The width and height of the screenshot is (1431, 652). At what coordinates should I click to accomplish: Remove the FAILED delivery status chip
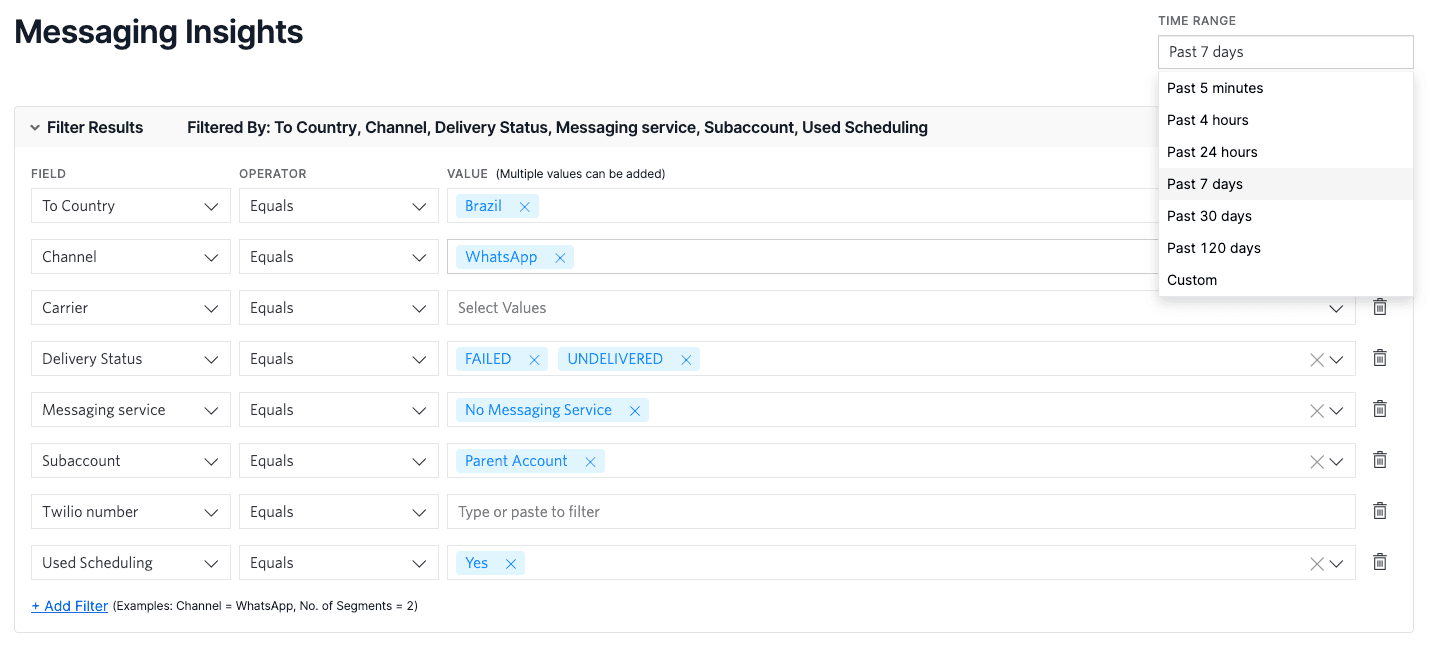pos(534,358)
